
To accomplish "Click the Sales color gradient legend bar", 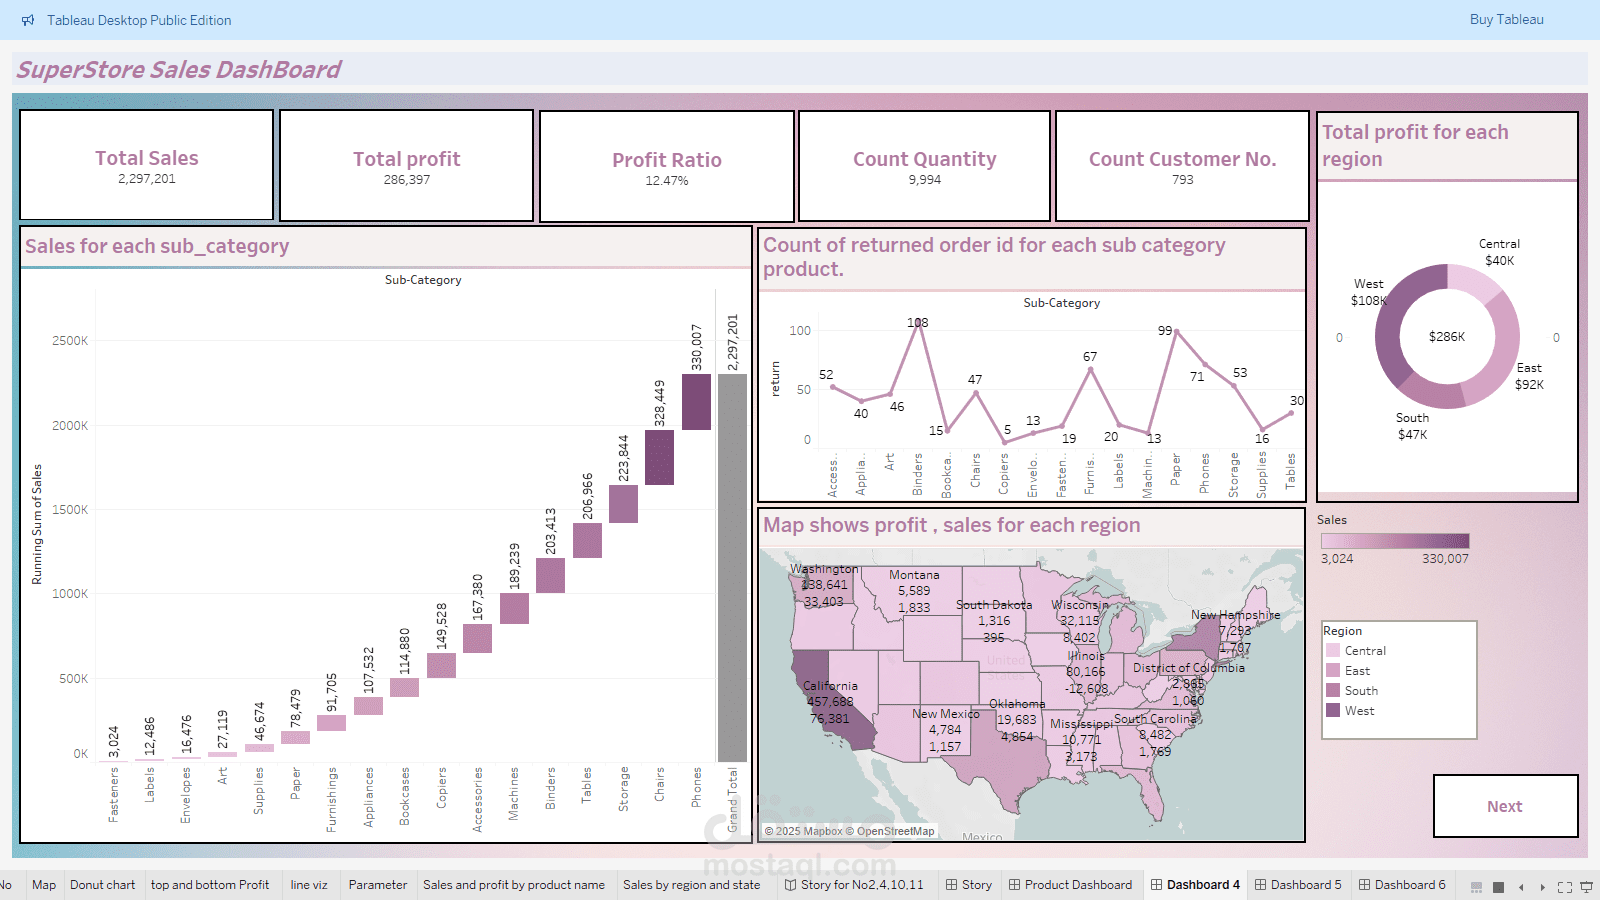I will (1395, 541).
